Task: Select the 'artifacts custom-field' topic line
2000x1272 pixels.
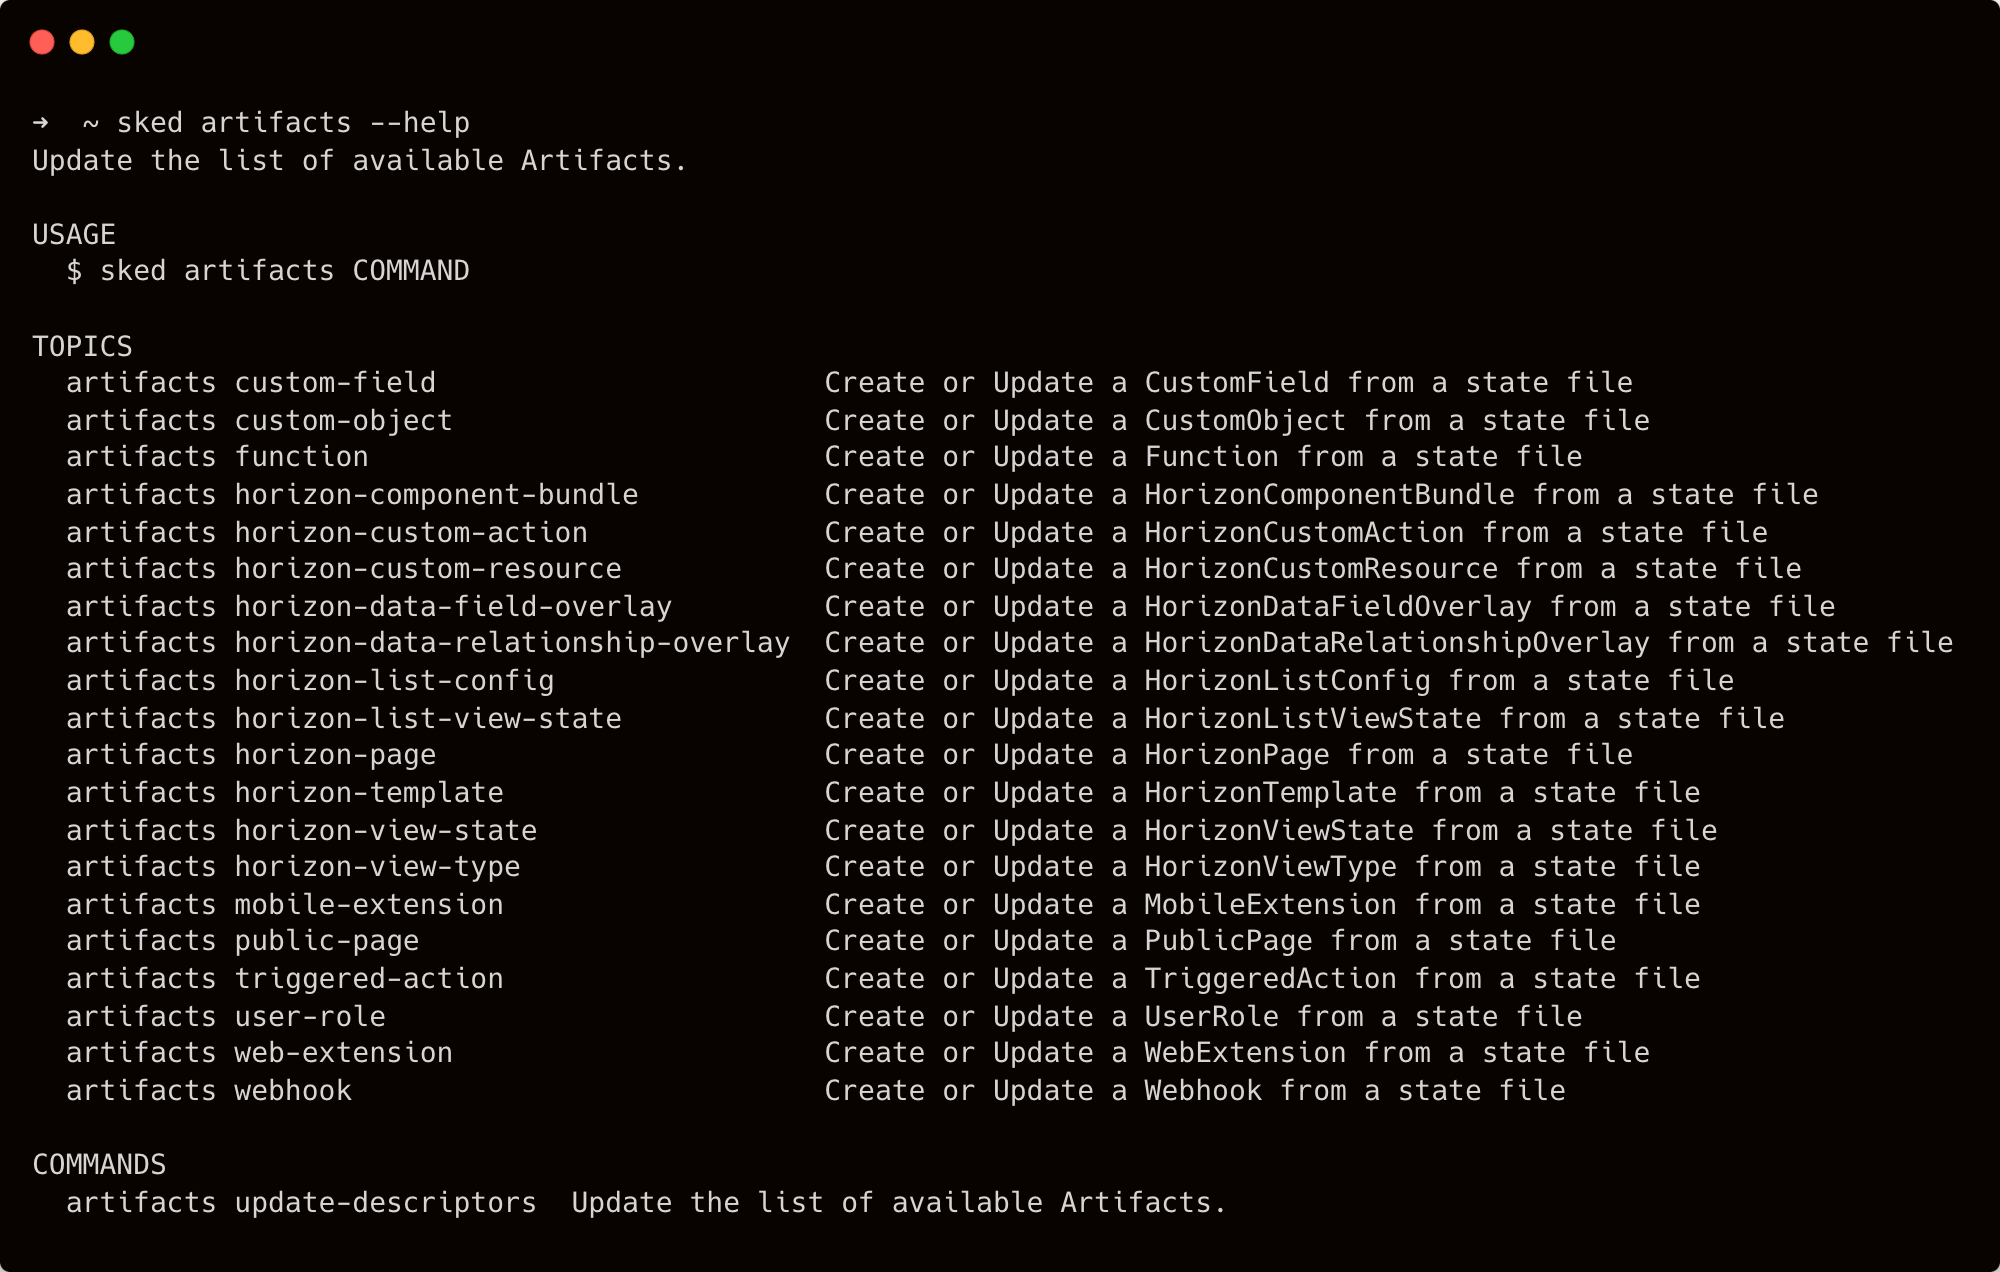Action: [250, 382]
